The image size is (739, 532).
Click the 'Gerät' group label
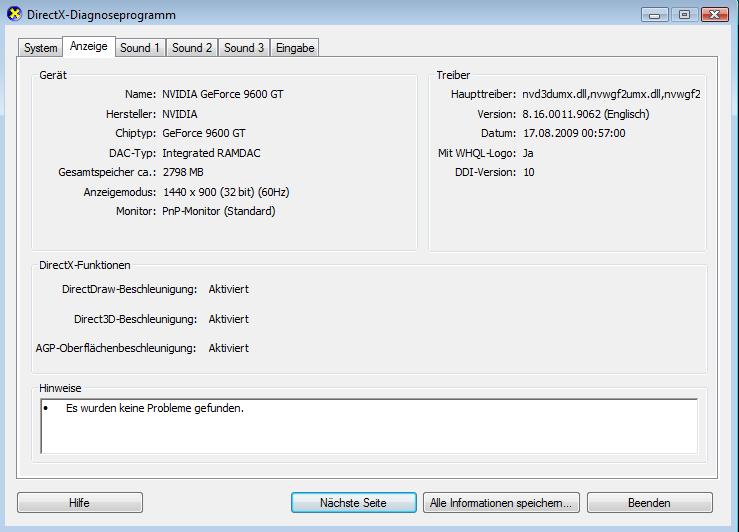pos(53,75)
